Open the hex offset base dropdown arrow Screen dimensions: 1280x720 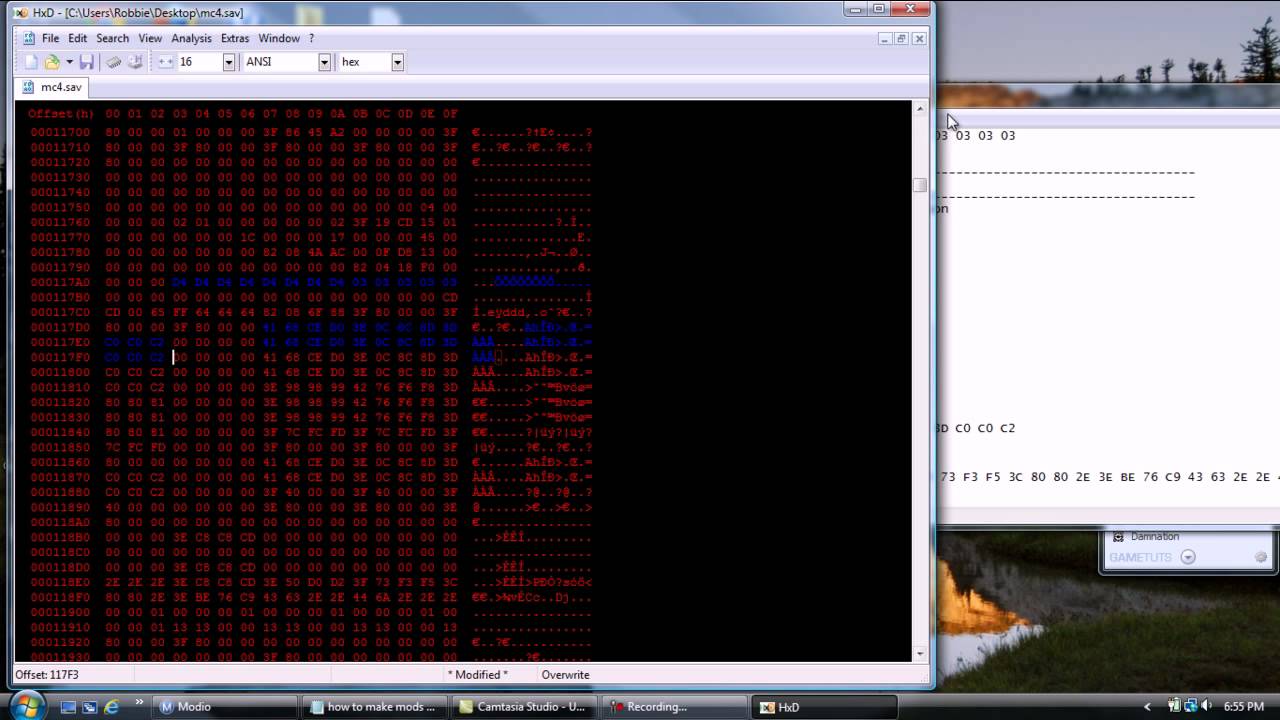pyautogui.click(x=397, y=62)
